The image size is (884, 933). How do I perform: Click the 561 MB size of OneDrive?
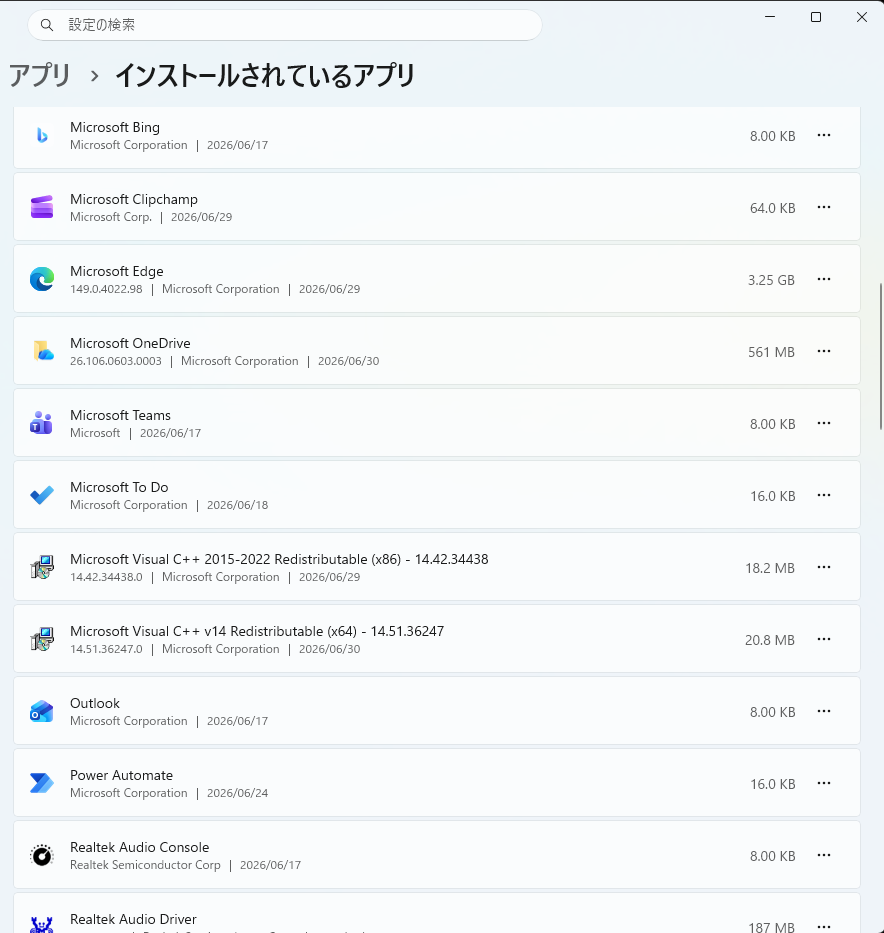[771, 352]
